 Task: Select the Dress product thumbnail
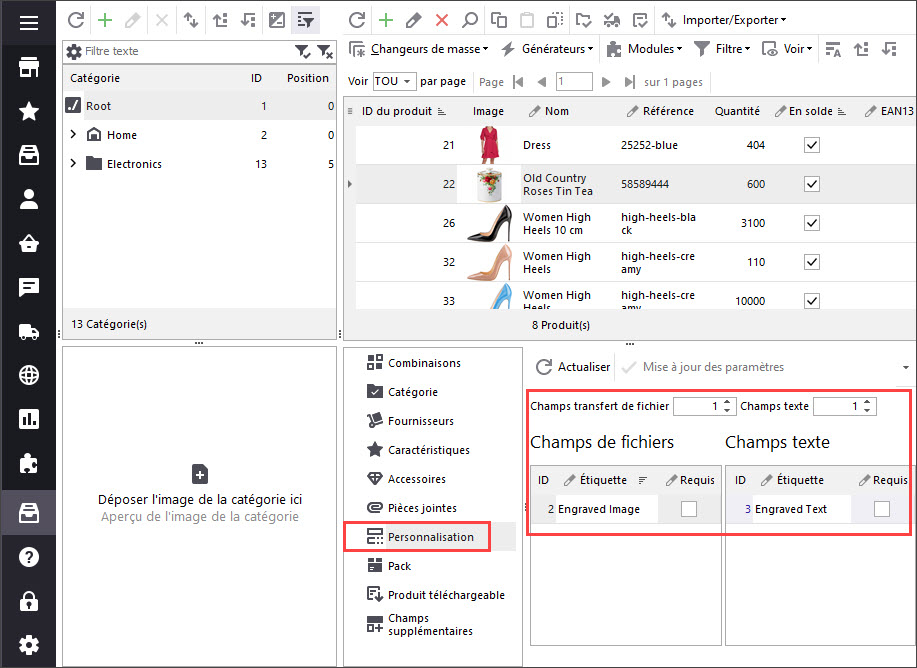(x=489, y=145)
